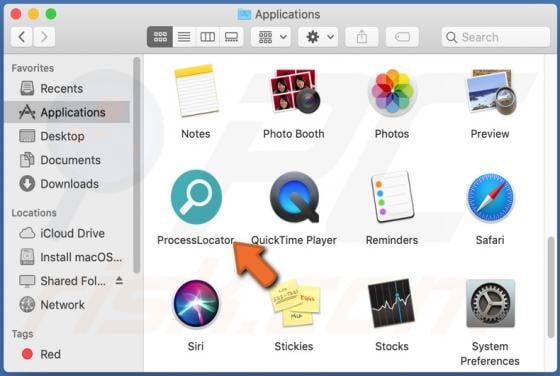The width and height of the screenshot is (560, 376).
Task: Go forward with the right arrow
Action: (x=44, y=37)
